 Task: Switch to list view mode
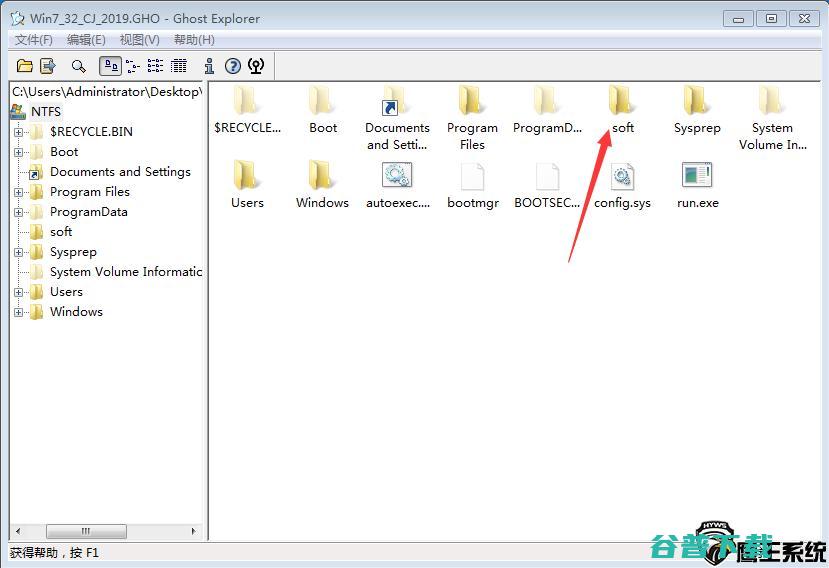tap(155, 66)
